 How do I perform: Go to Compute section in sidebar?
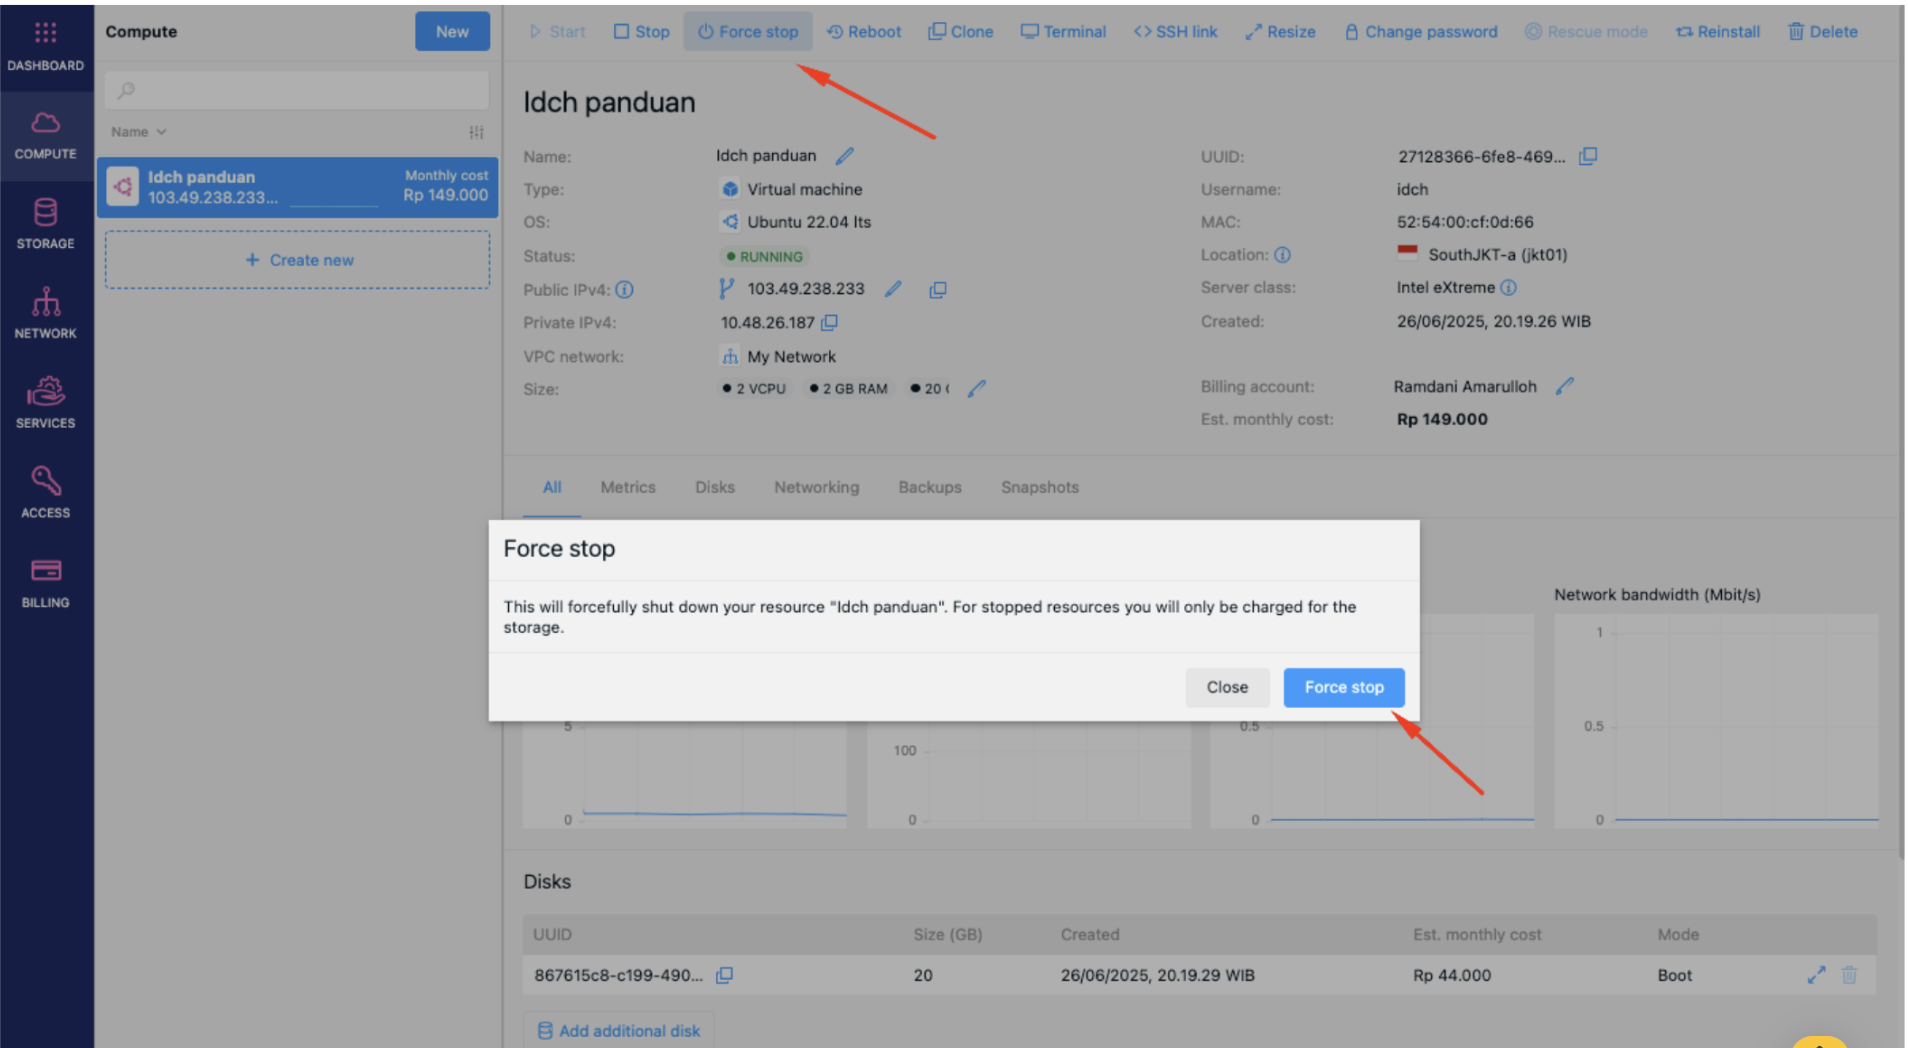point(45,136)
